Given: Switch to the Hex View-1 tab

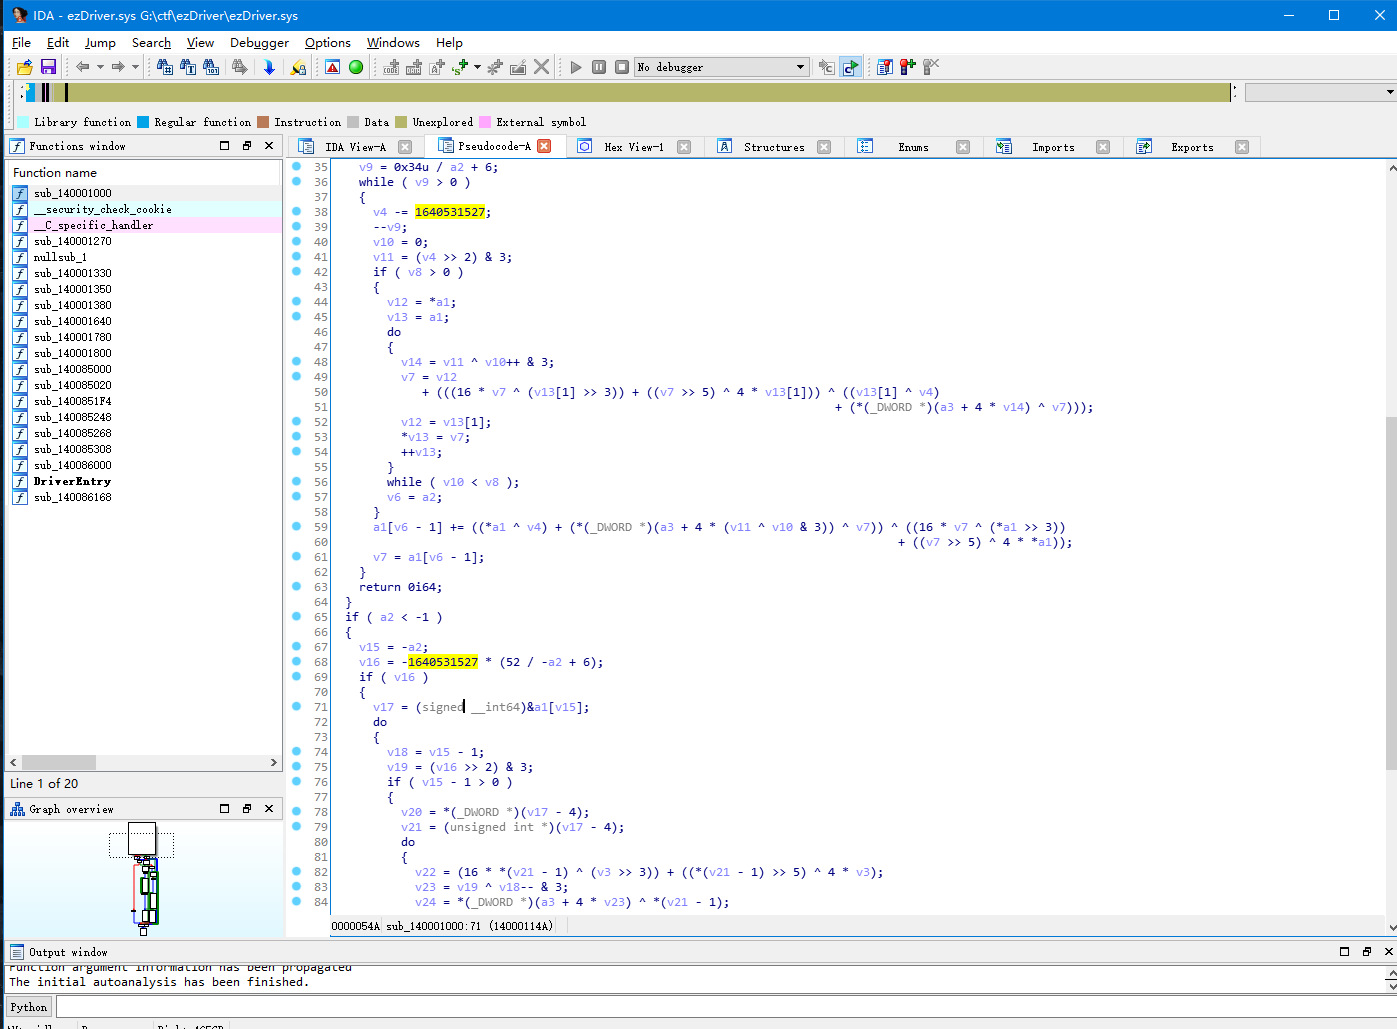Looking at the screenshot, I should pos(633,147).
